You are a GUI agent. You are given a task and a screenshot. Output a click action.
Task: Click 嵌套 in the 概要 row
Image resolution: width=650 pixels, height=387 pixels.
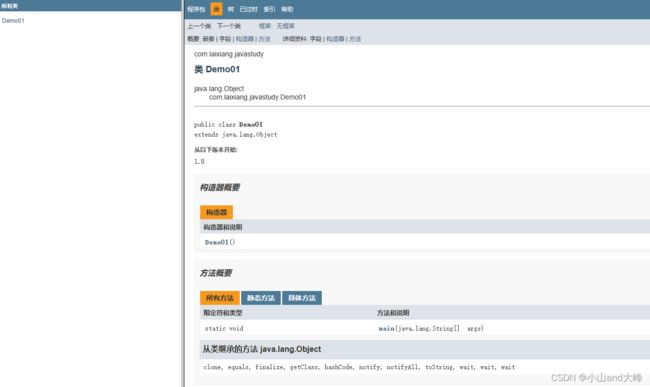point(209,39)
